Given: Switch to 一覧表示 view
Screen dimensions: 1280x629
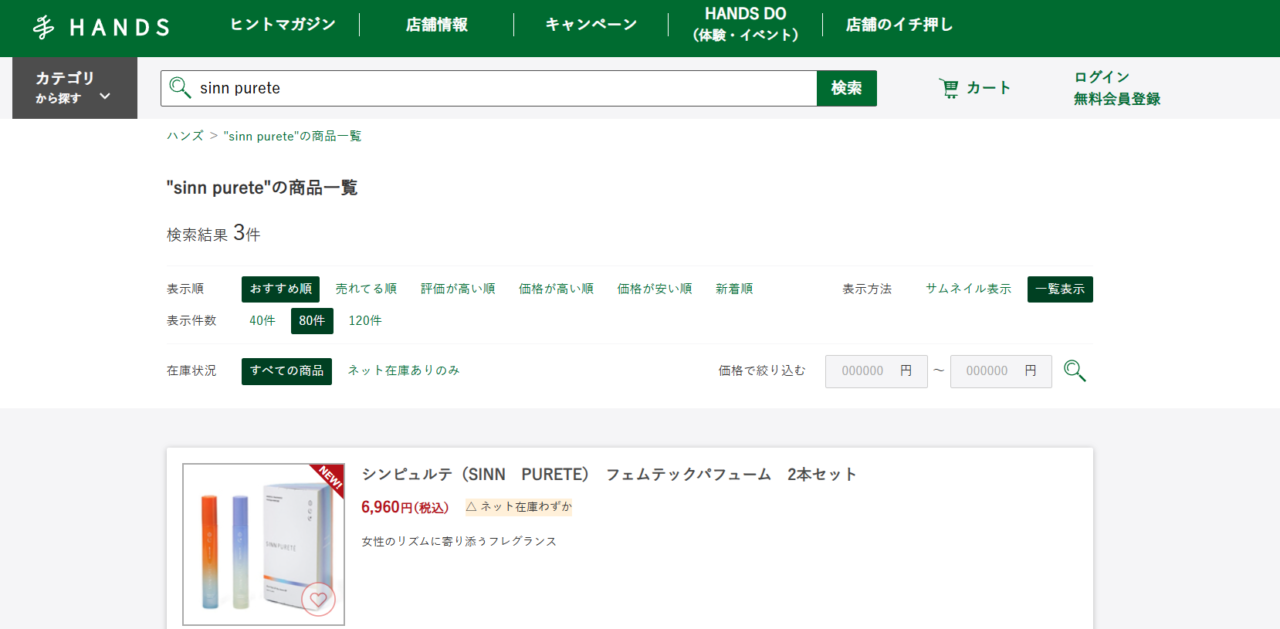Looking at the screenshot, I should (x=1060, y=289).
